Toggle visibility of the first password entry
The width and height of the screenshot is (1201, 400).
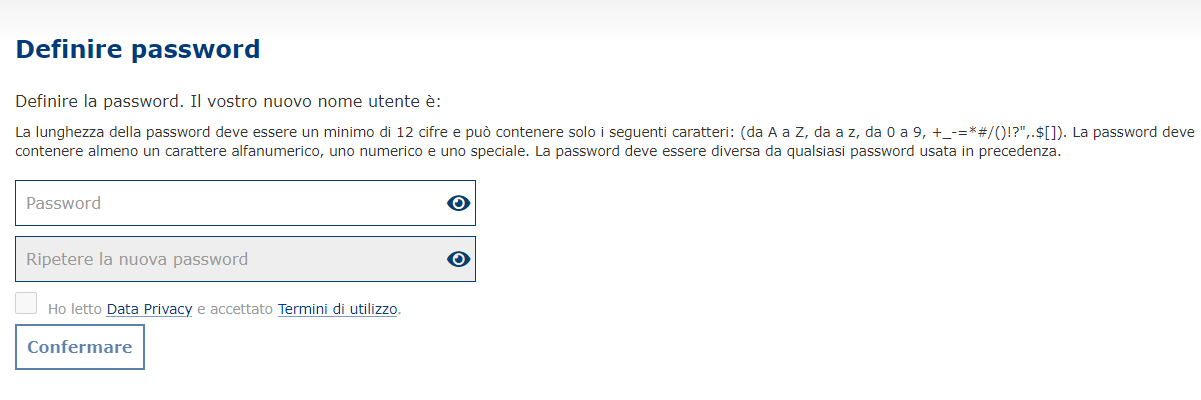point(458,203)
